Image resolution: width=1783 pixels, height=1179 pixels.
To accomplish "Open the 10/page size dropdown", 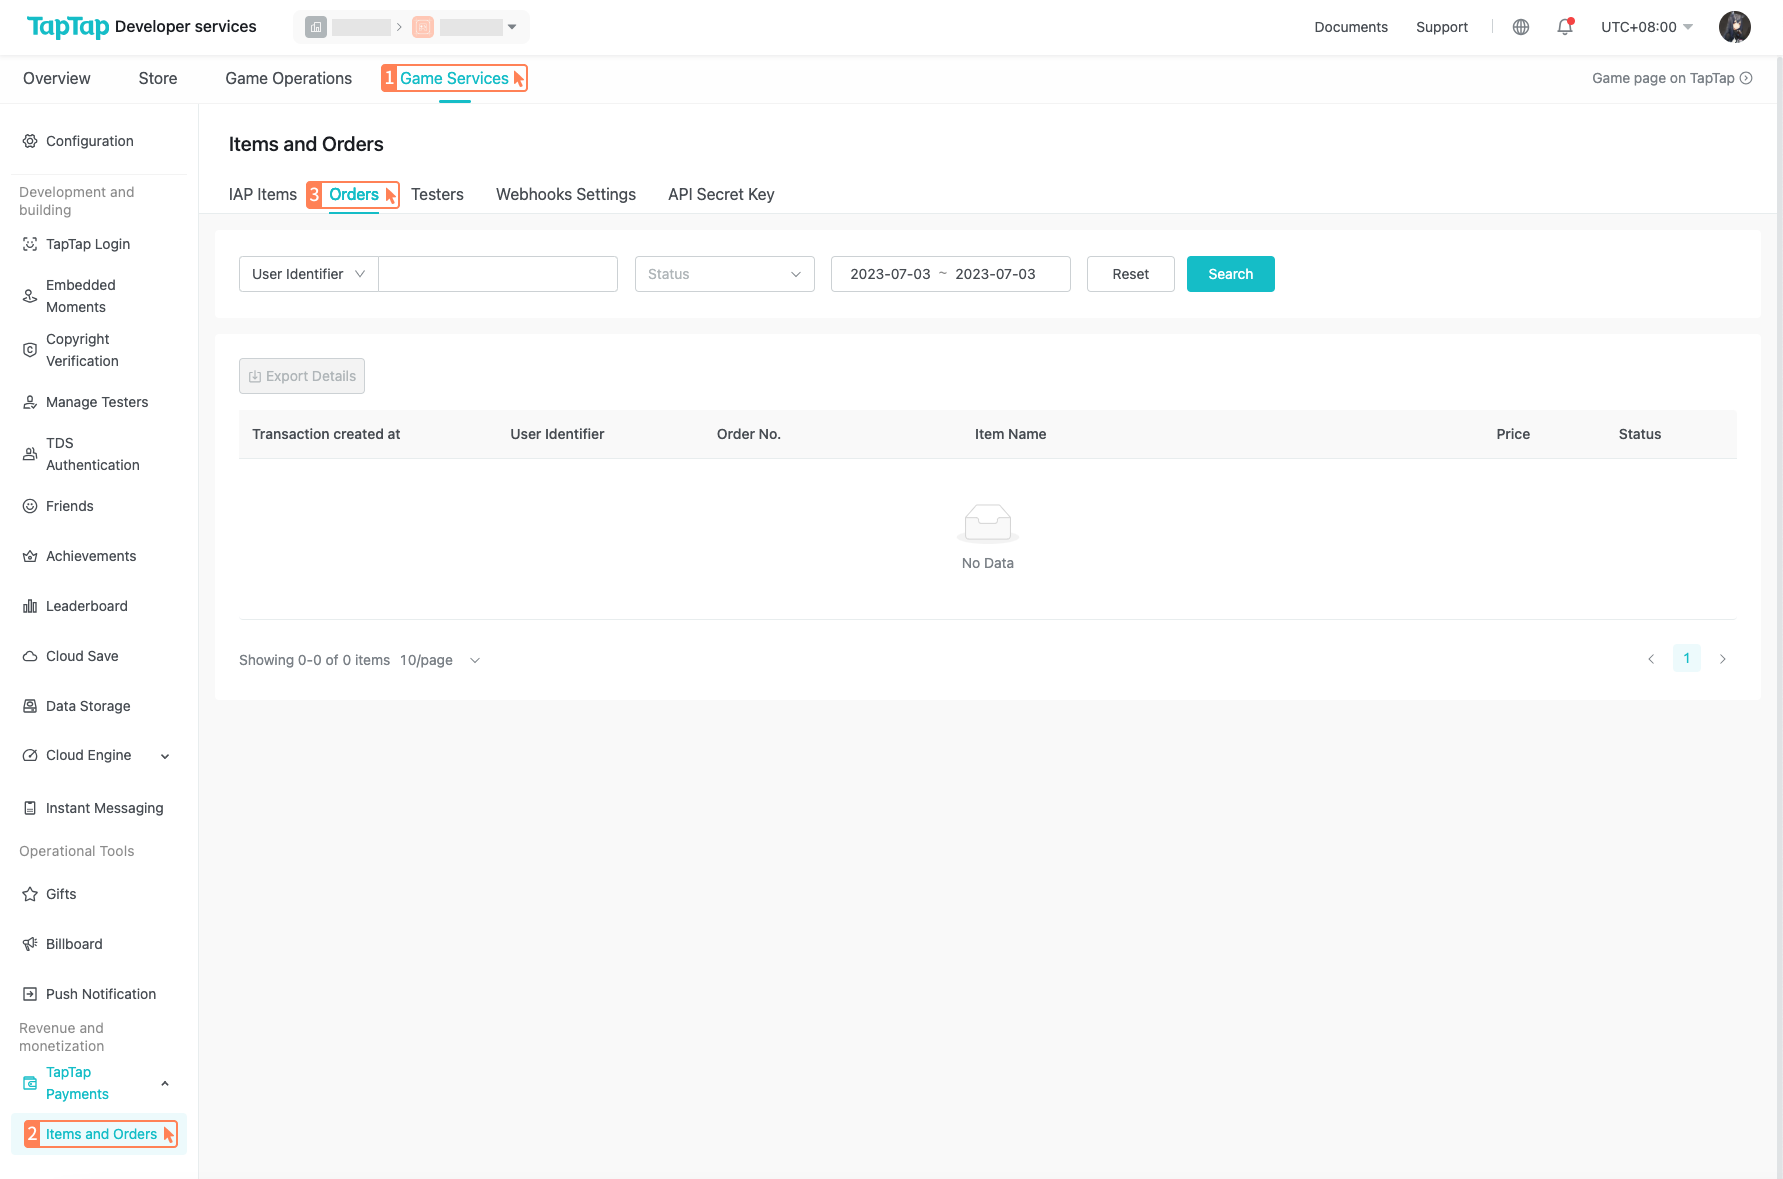I will (x=440, y=660).
